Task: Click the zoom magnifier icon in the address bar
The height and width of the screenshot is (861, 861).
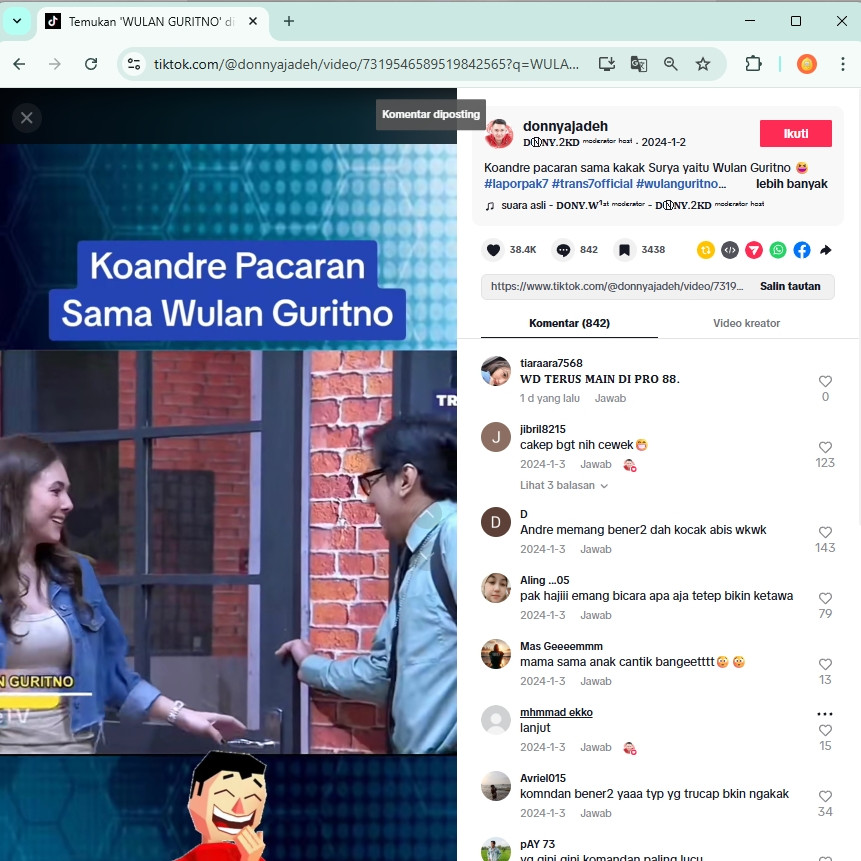Action: 670,64
